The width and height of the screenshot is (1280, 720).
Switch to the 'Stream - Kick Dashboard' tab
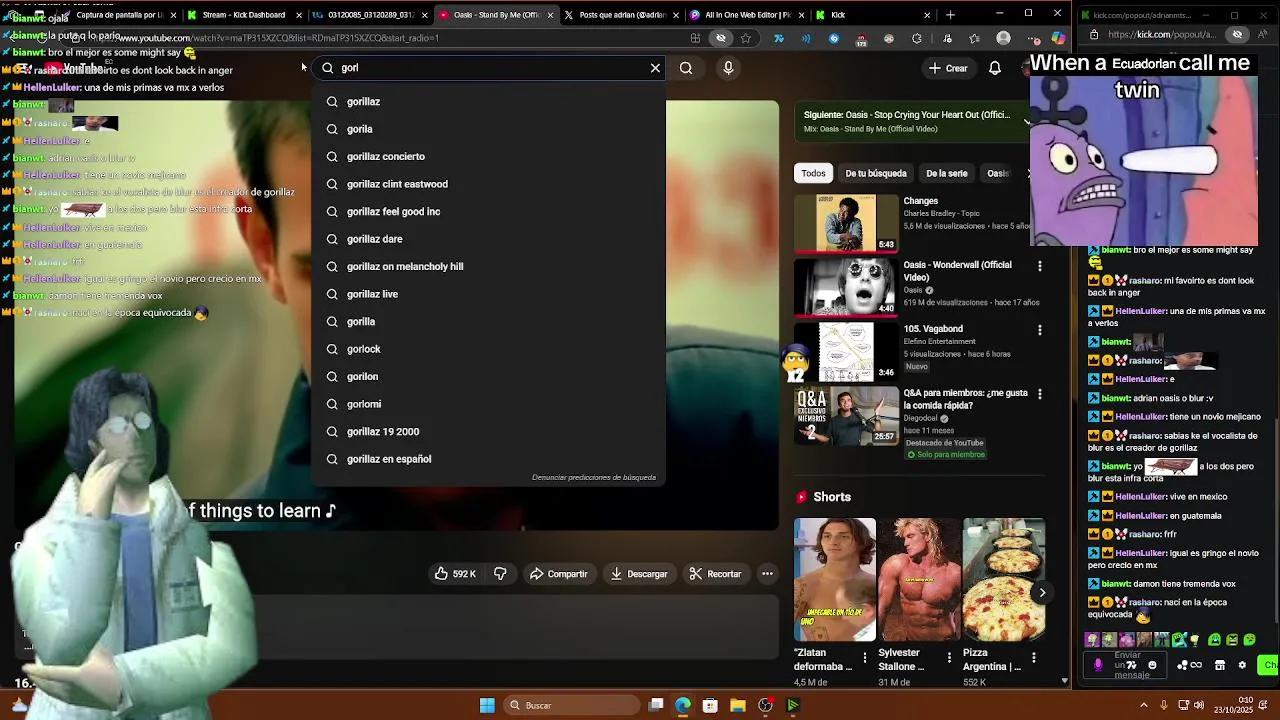coord(244,15)
